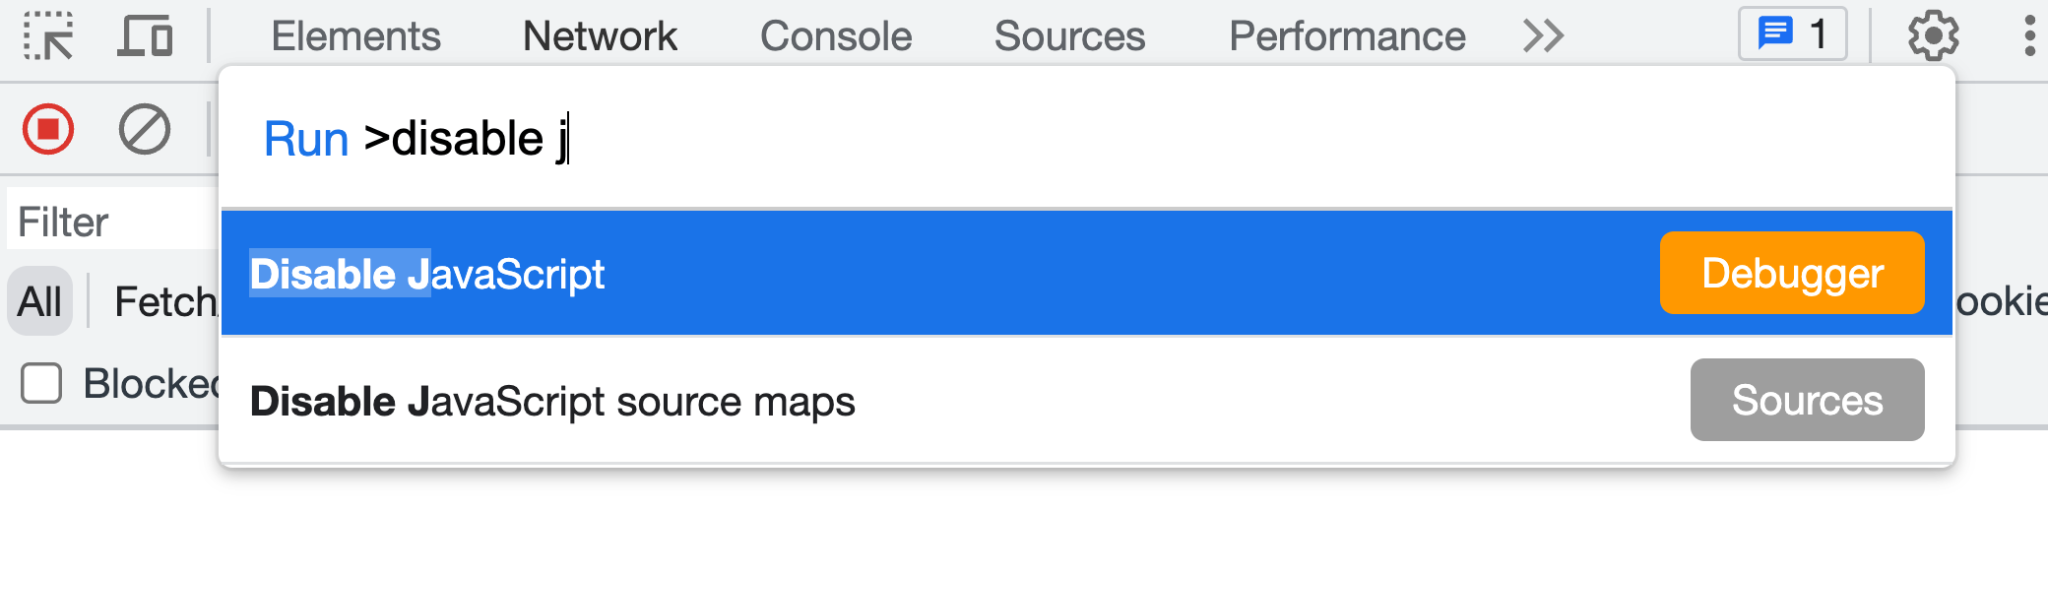Image resolution: width=2048 pixels, height=593 pixels.
Task: Enable the All requests filter
Action: [x=39, y=300]
